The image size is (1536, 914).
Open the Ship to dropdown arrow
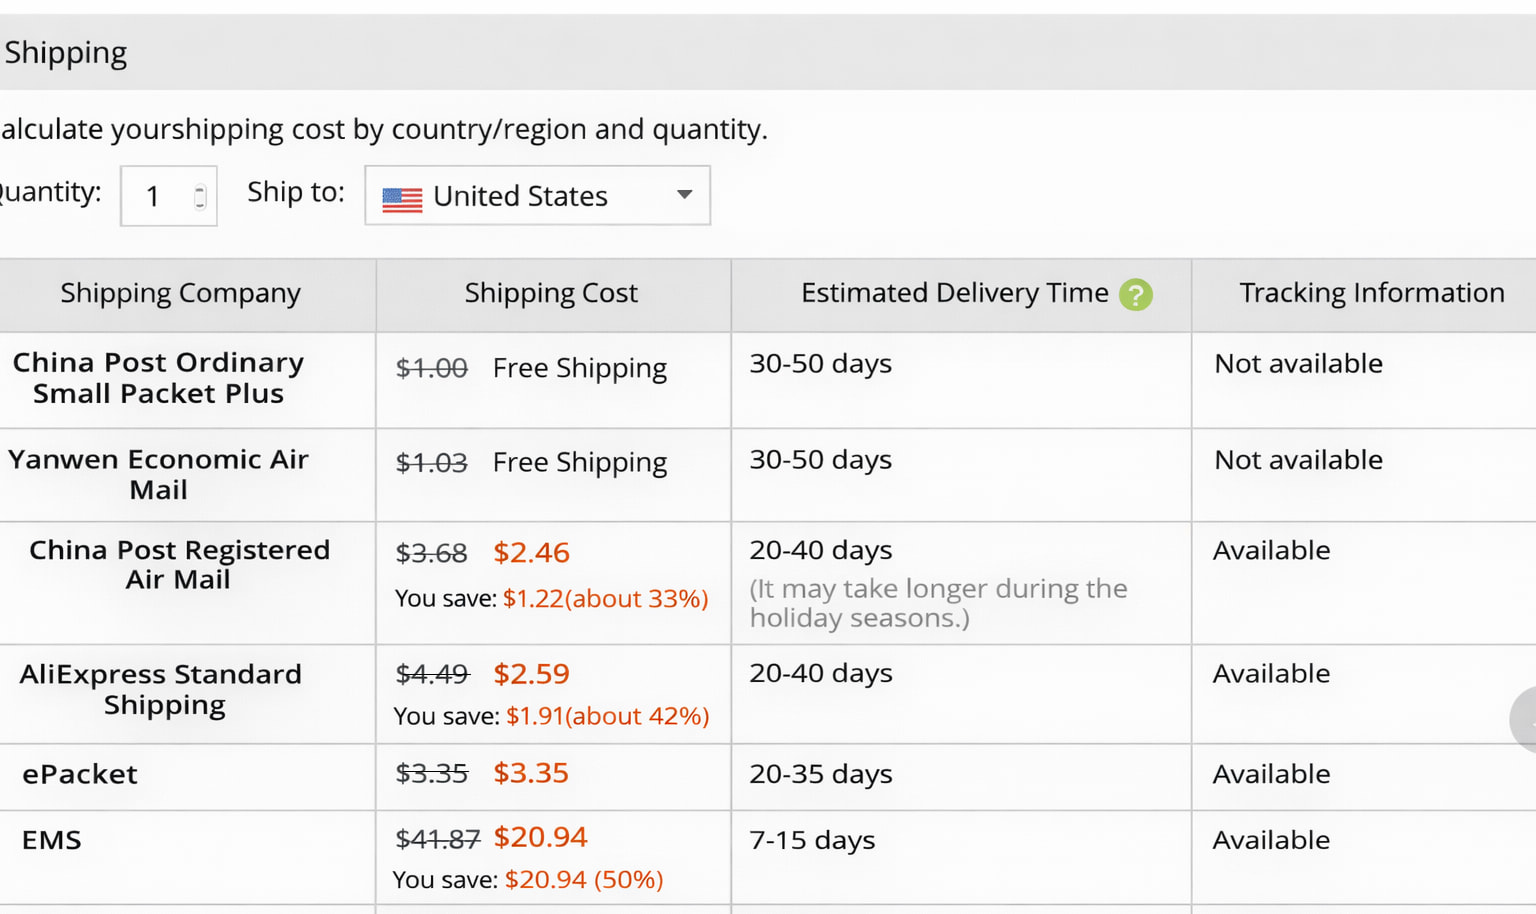[x=685, y=195]
